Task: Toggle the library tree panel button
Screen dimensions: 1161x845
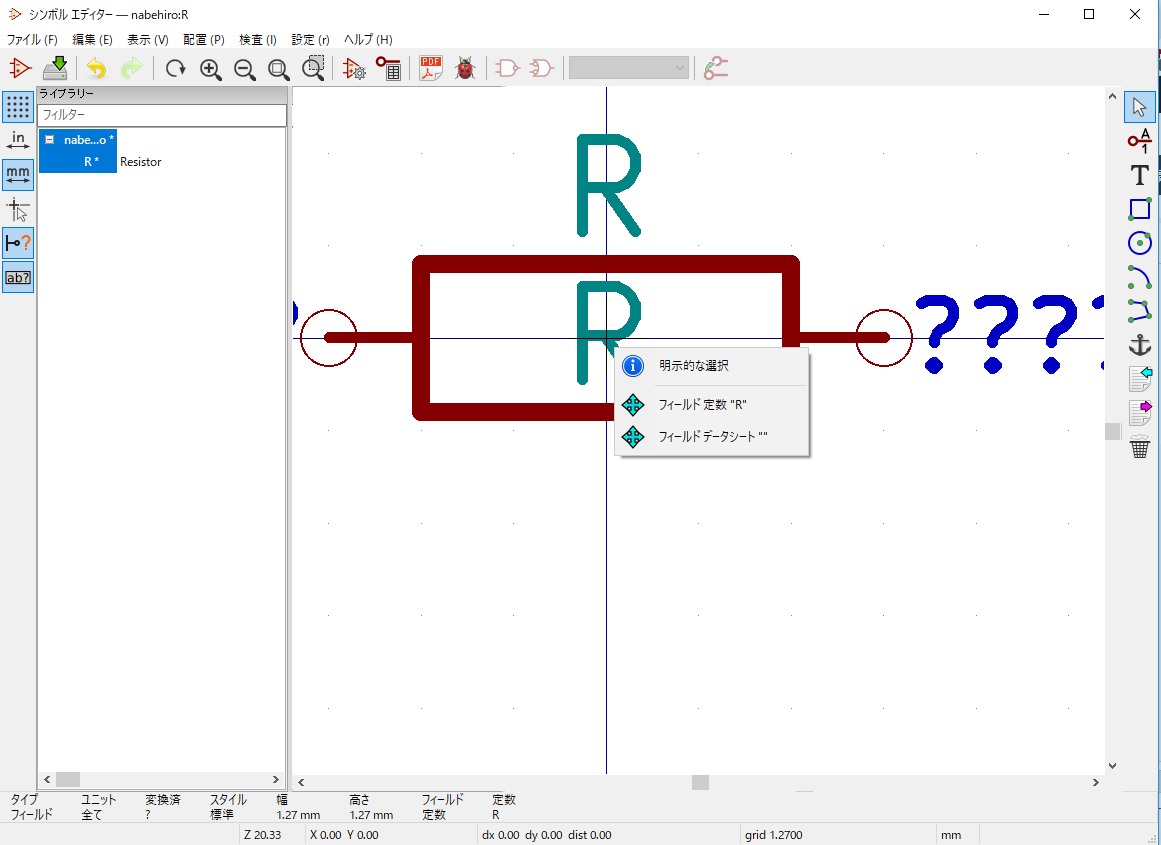Action: [x=18, y=278]
